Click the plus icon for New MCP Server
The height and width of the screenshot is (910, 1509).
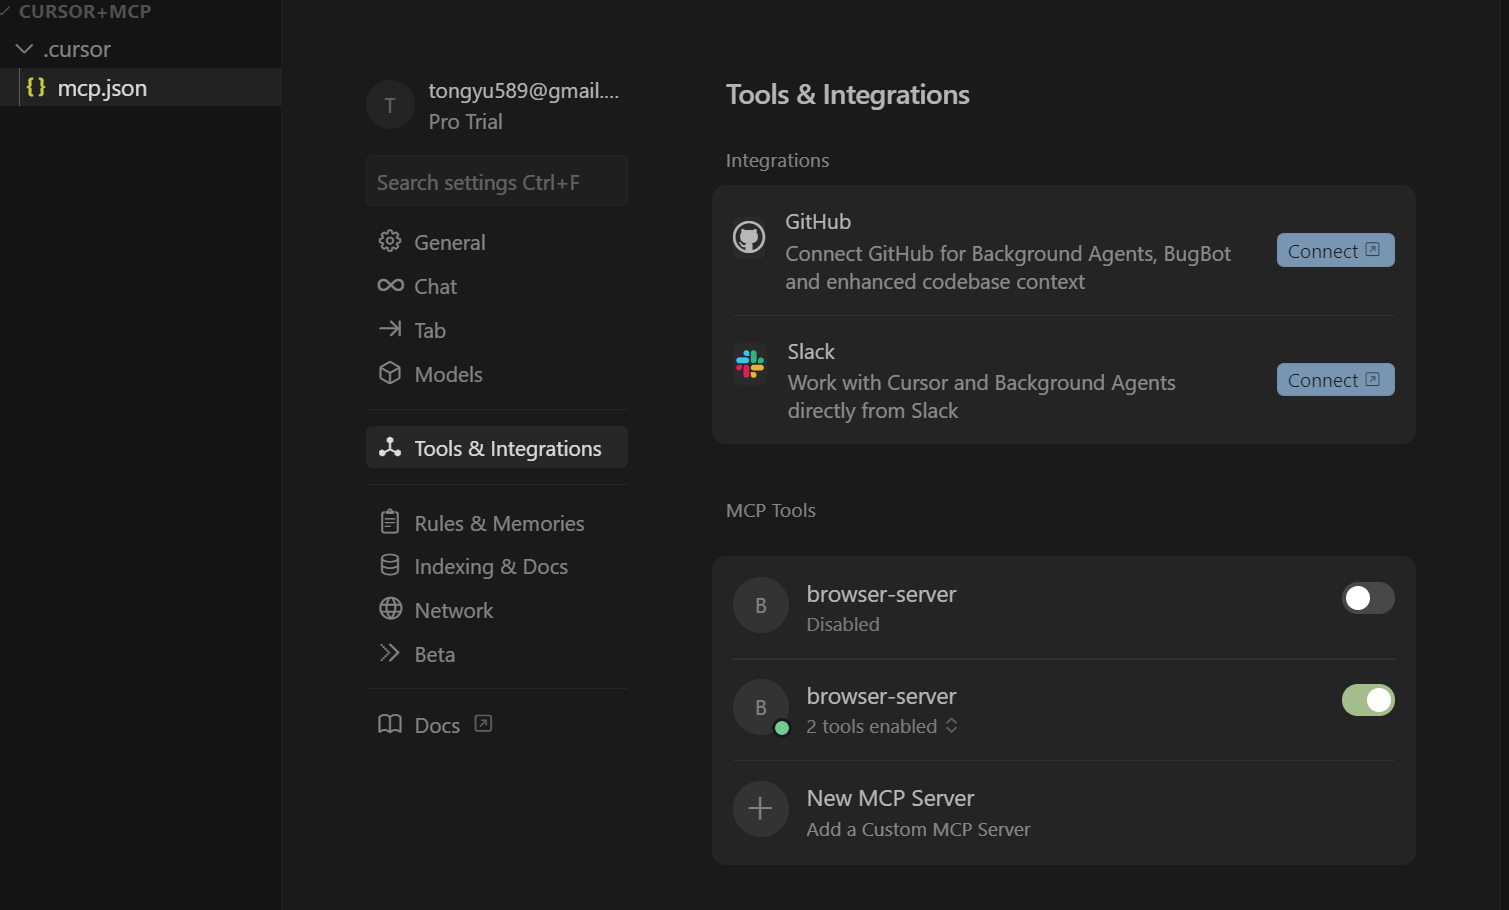point(760,808)
